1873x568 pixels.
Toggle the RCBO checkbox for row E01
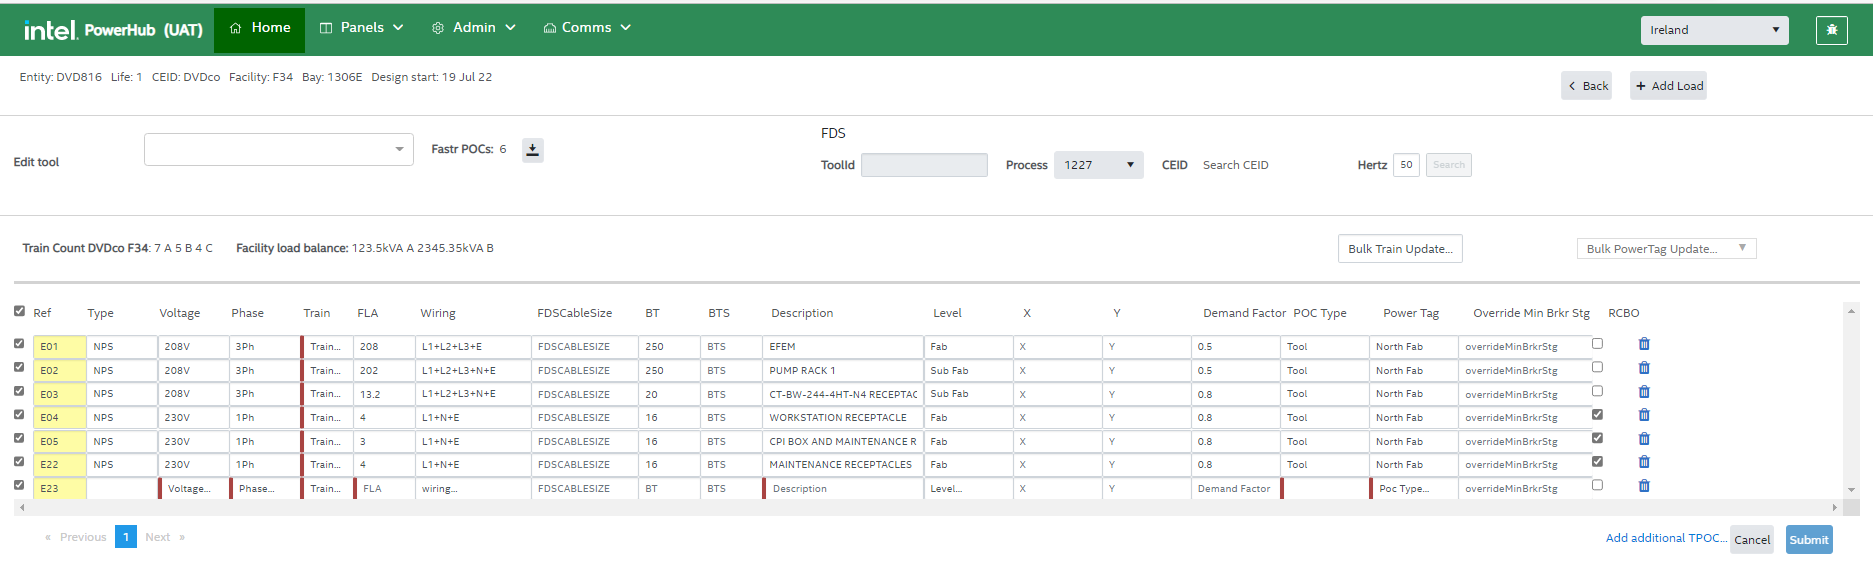[1597, 344]
